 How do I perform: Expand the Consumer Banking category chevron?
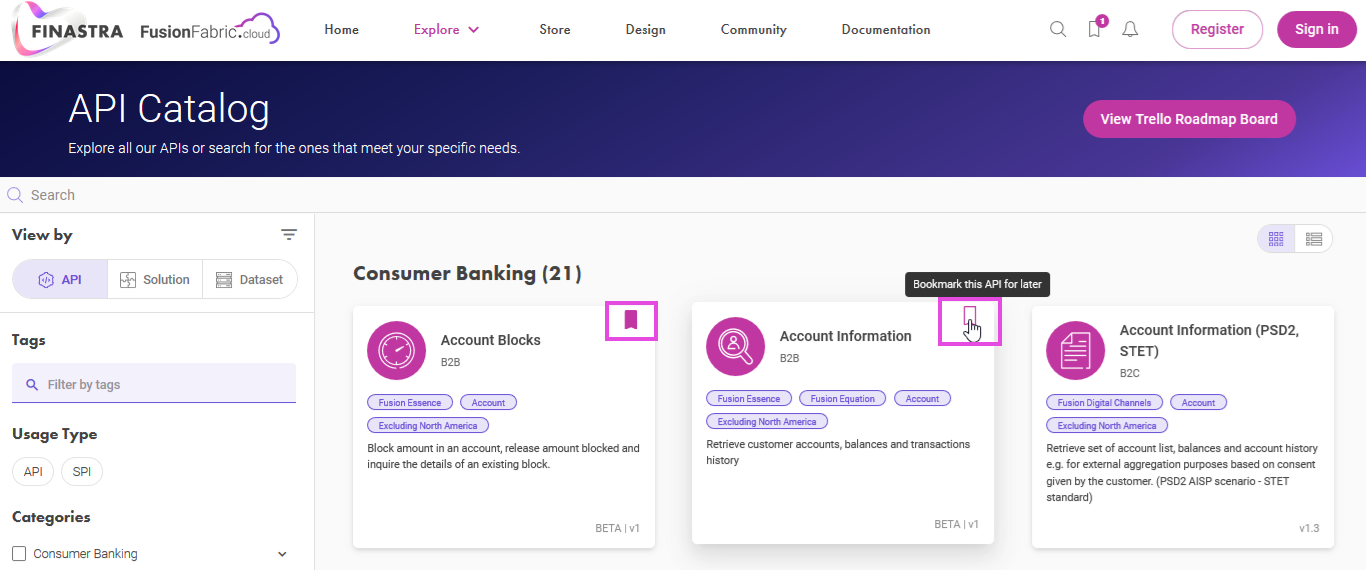click(282, 554)
